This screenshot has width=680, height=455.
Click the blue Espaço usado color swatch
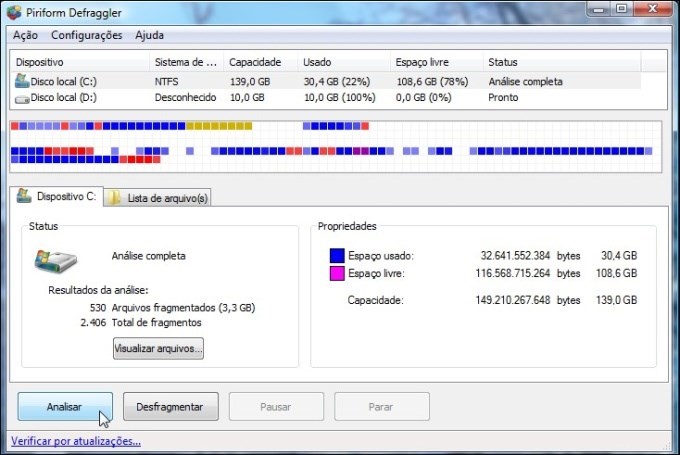337,255
